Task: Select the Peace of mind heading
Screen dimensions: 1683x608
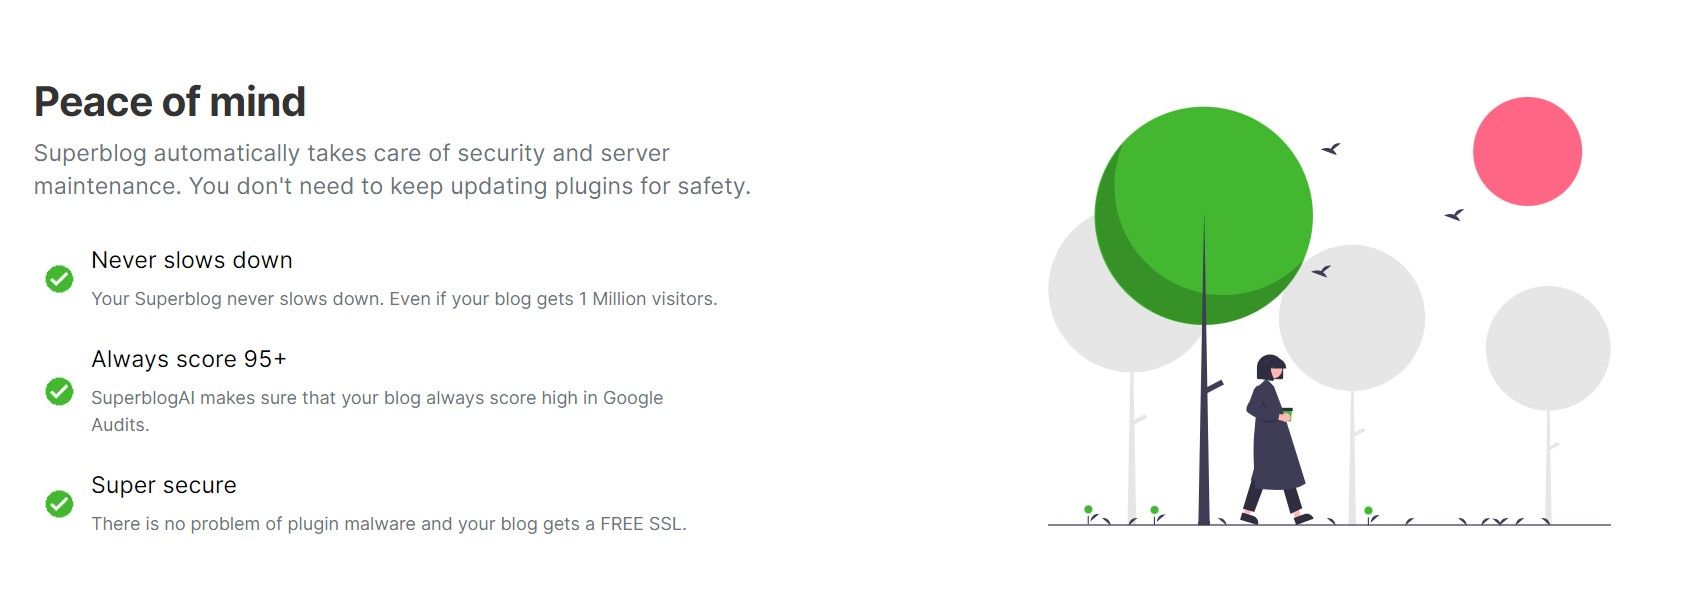Action: tap(170, 102)
